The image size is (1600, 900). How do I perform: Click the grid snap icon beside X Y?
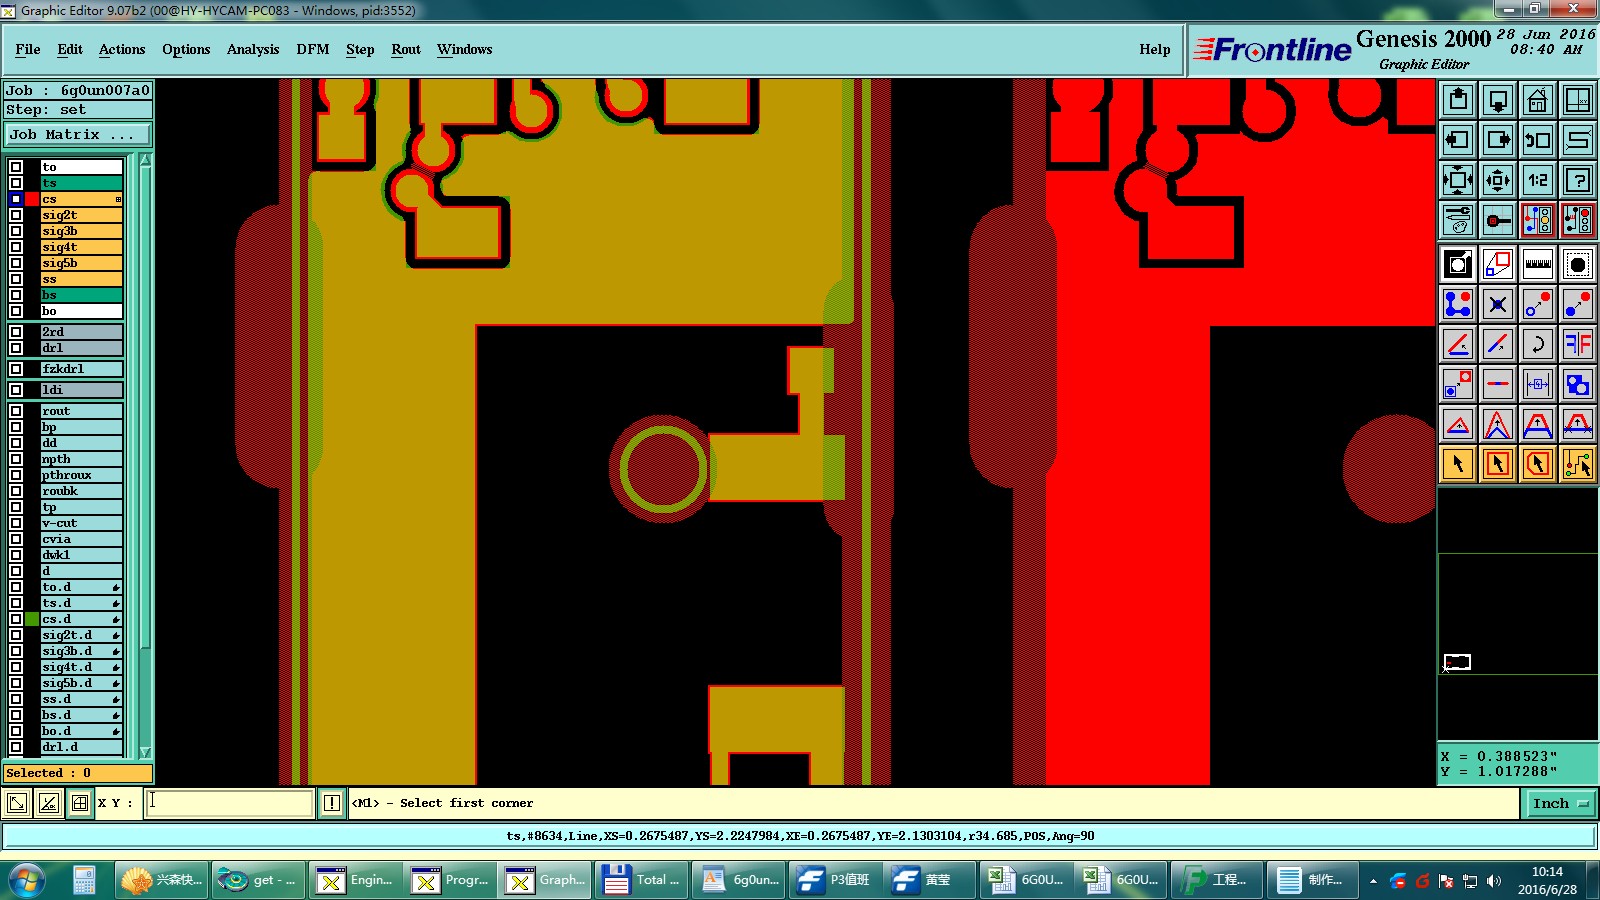click(x=80, y=803)
